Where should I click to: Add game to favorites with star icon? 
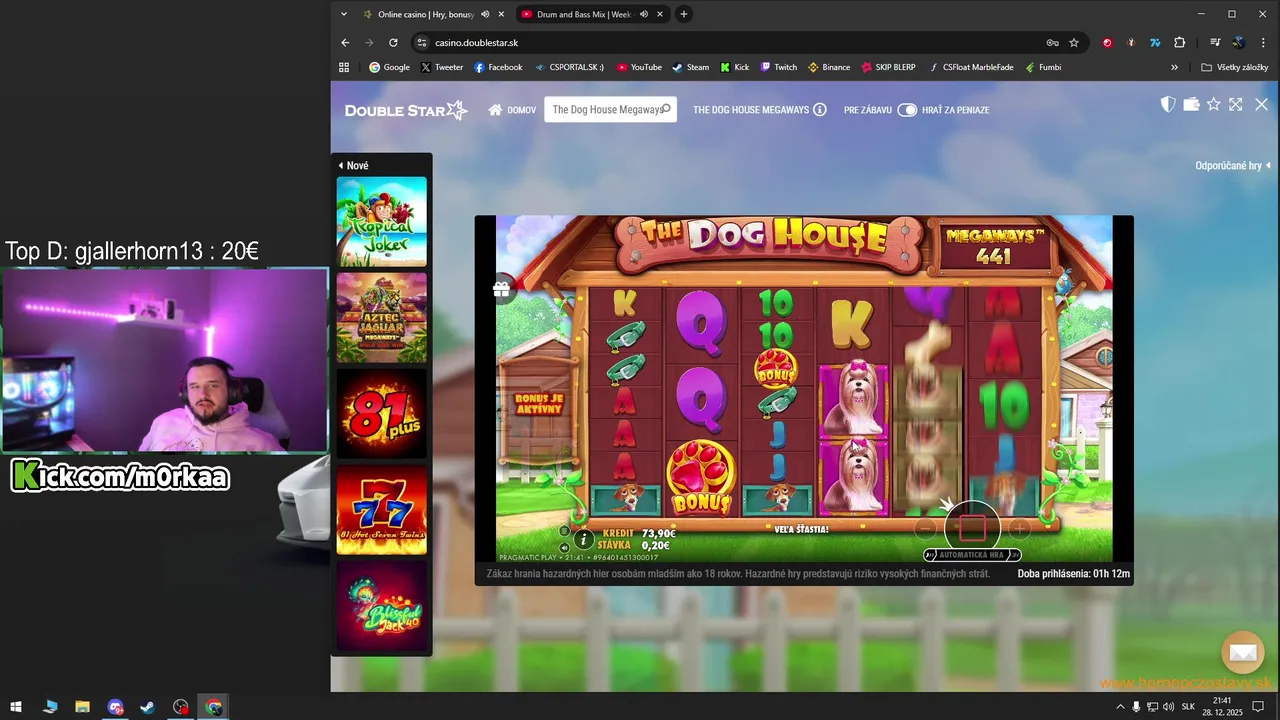click(1214, 104)
